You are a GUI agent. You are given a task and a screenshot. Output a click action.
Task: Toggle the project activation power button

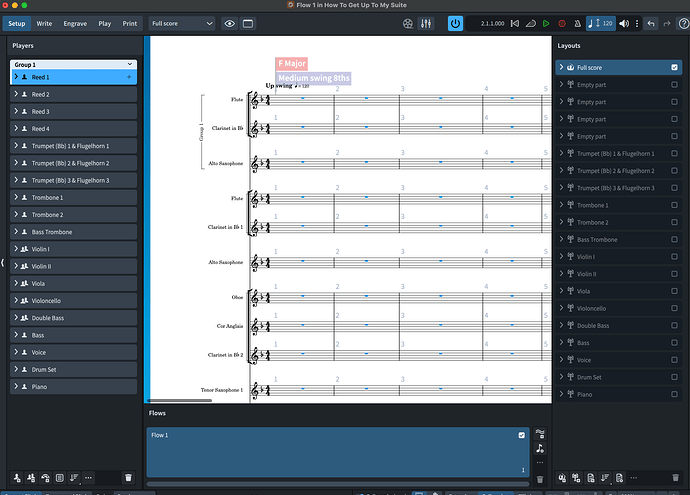(455, 24)
